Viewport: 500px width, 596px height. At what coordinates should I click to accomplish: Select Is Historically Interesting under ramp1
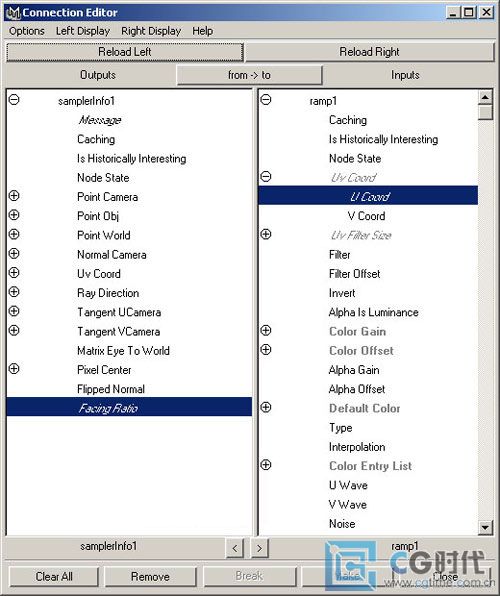coord(383,139)
